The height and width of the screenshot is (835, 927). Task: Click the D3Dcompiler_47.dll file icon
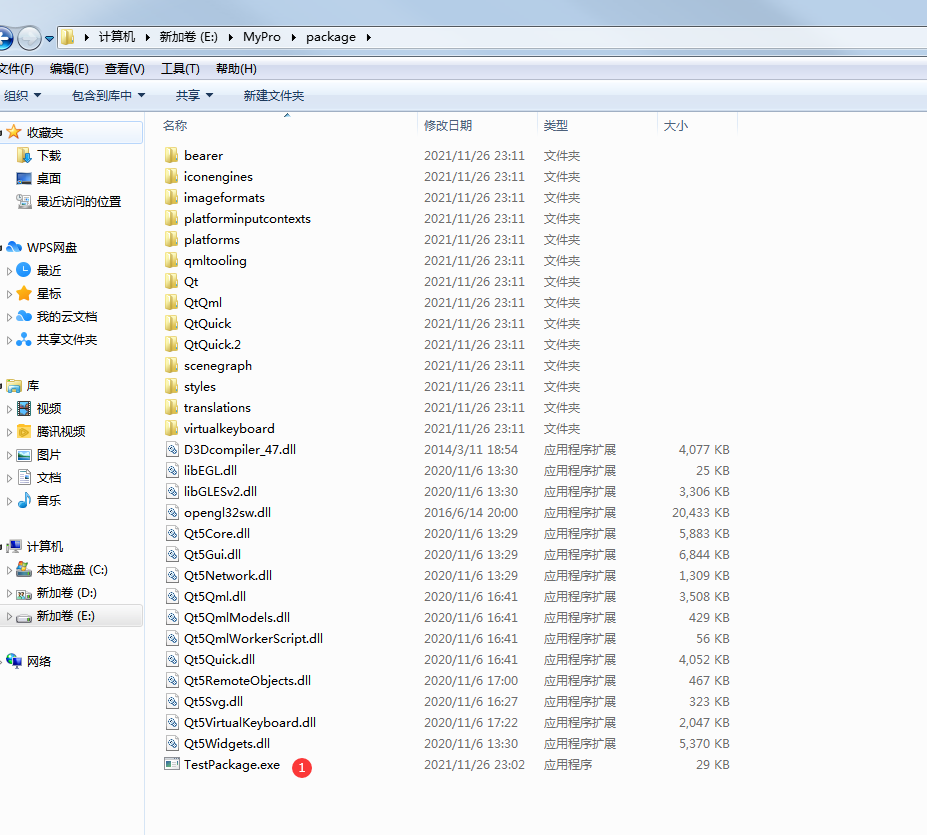(172, 449)
